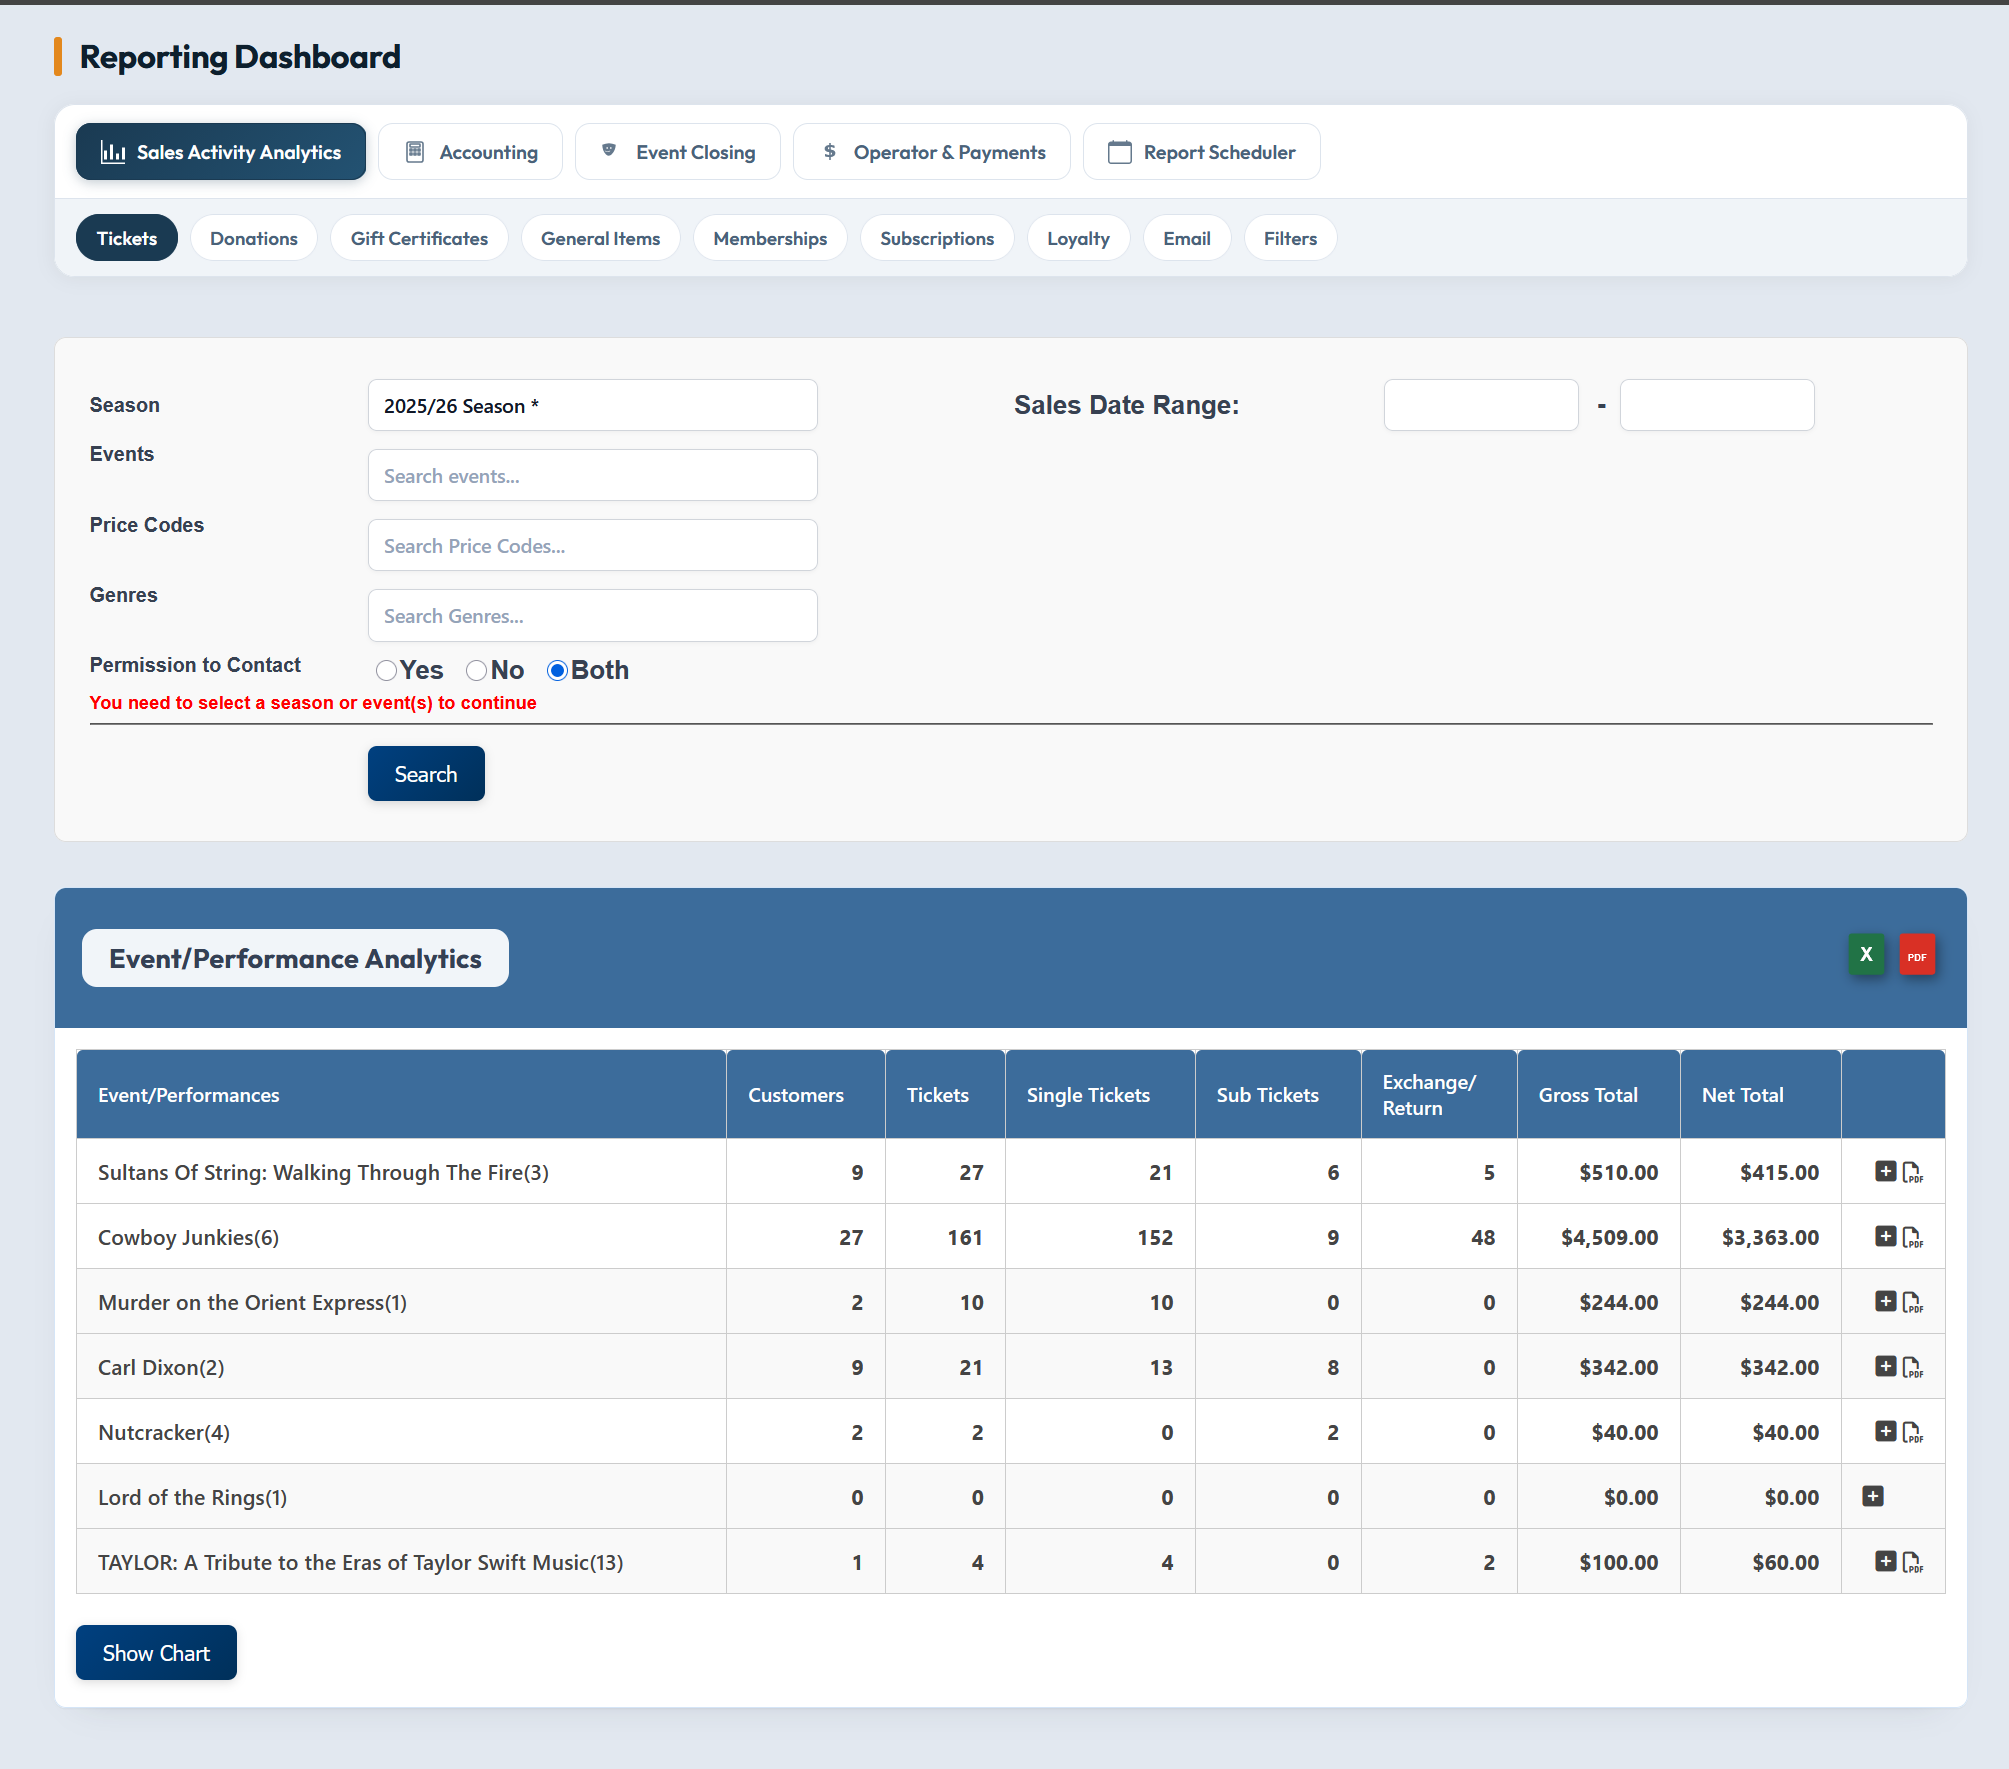Switch to Gift Certificates sub-tab
The image size is (2009, 1769).
coord(419,238)
